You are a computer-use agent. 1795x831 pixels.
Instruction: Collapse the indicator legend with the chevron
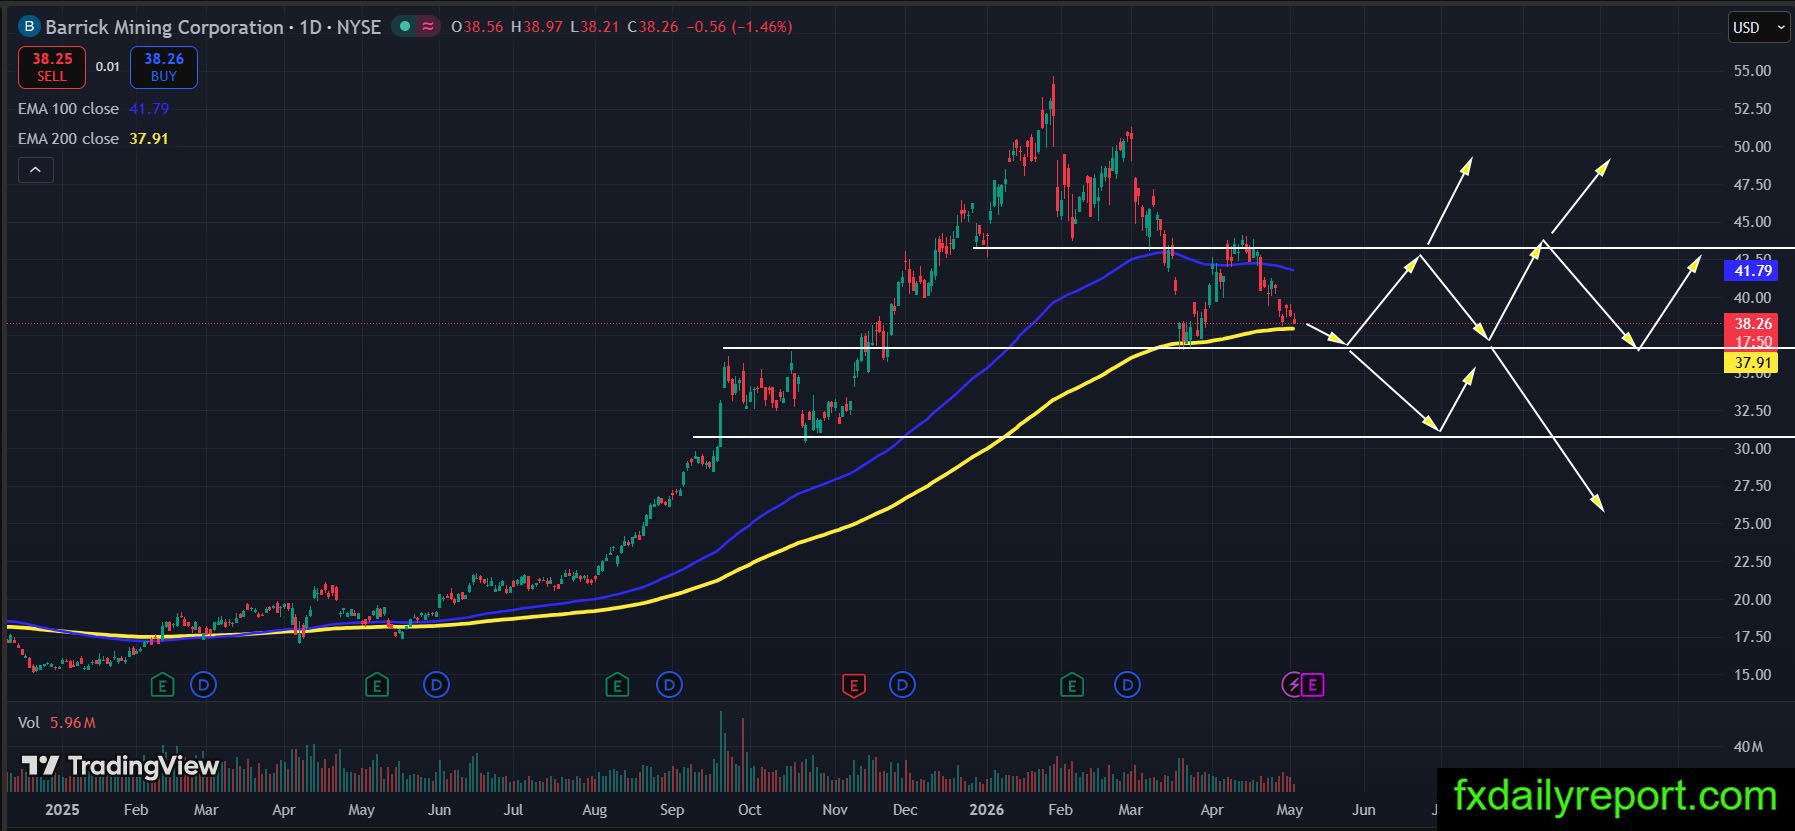(x=35, y=170)
